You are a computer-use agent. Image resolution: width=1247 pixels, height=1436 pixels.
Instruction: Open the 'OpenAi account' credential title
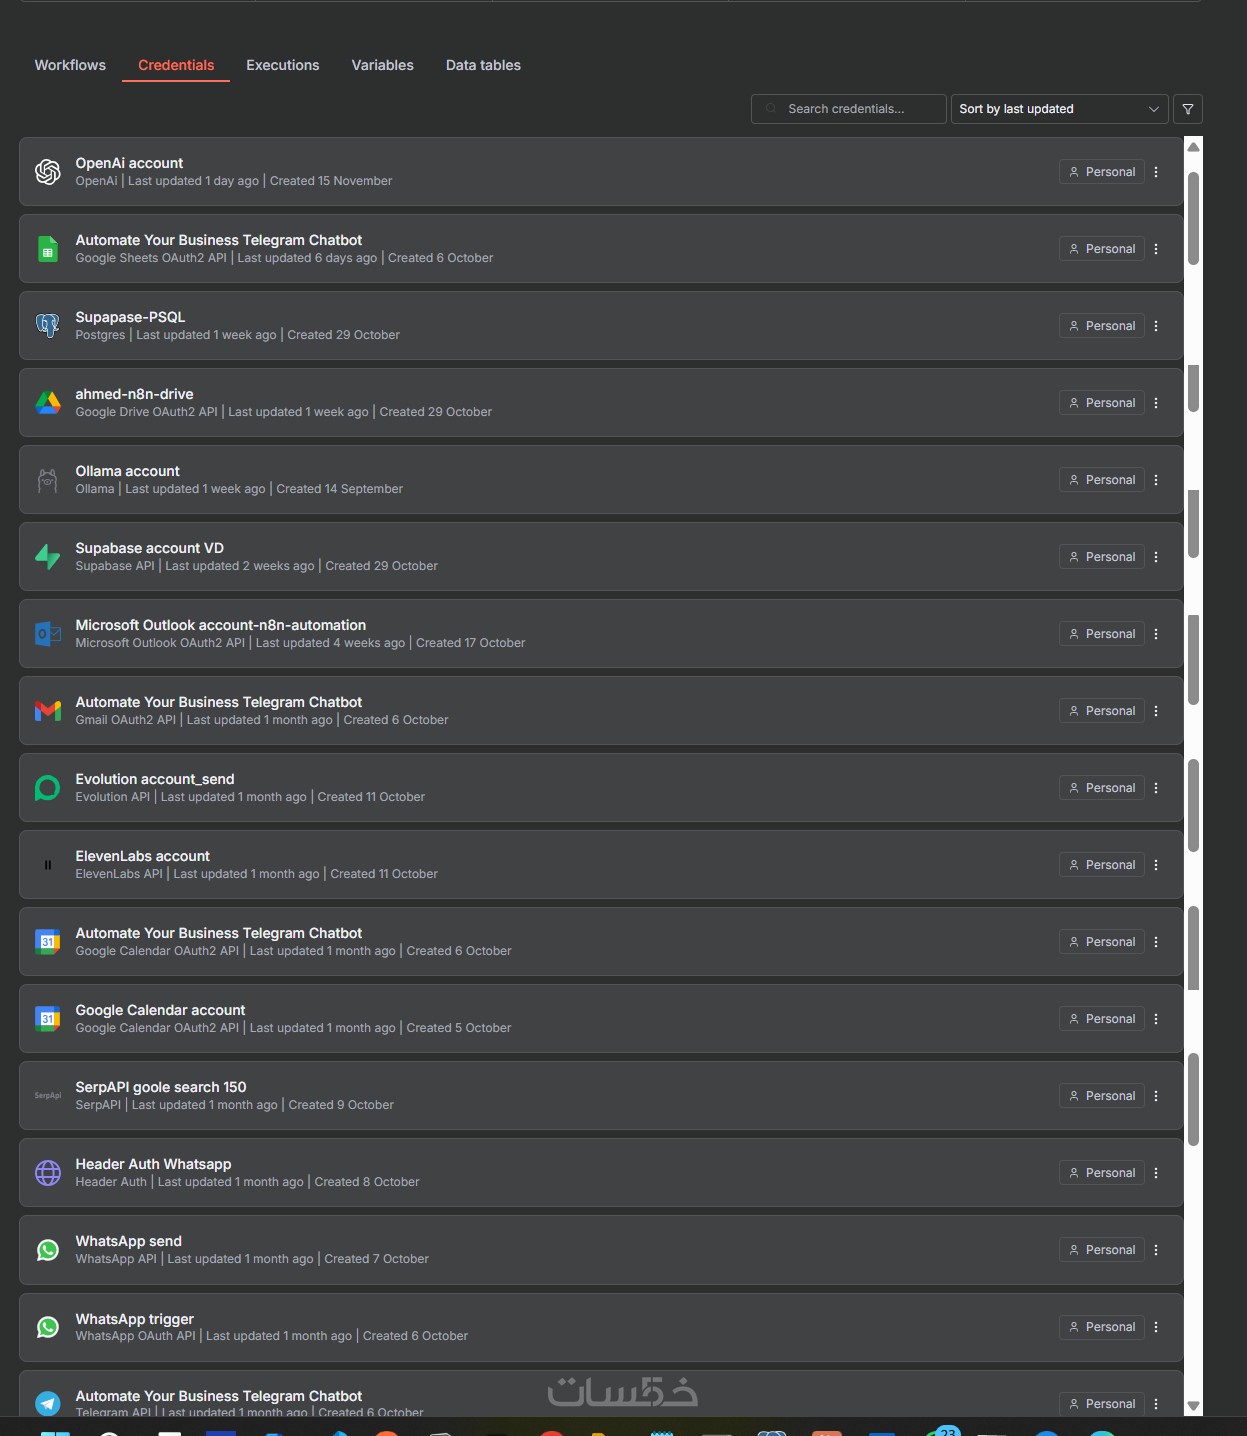tap(129, 163)
